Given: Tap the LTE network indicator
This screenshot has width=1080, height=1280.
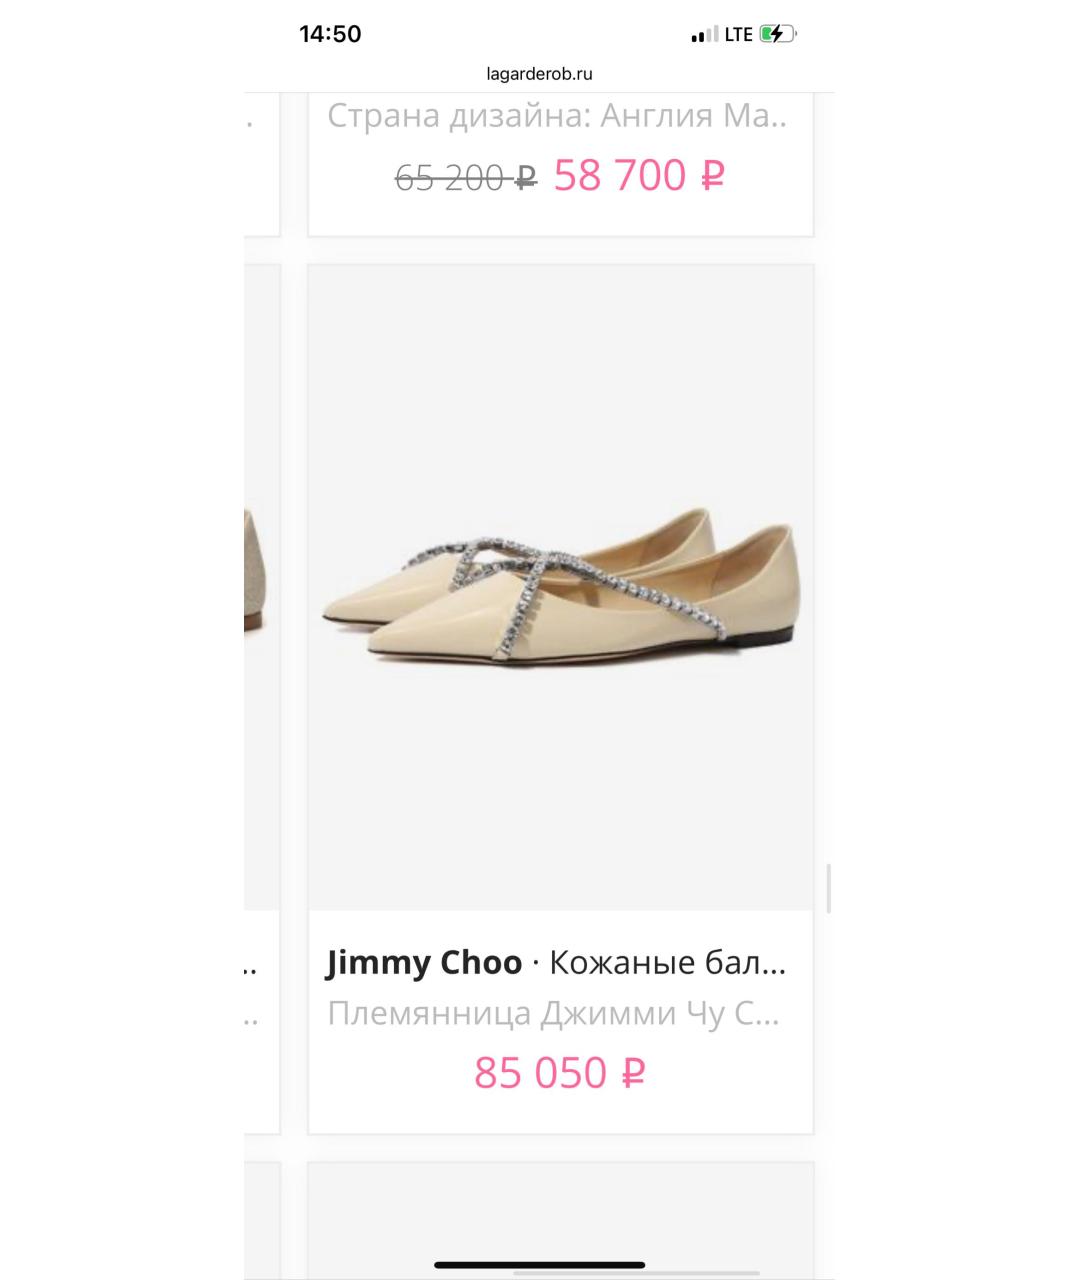Looking at the screenshot, I should pos(738,35).
